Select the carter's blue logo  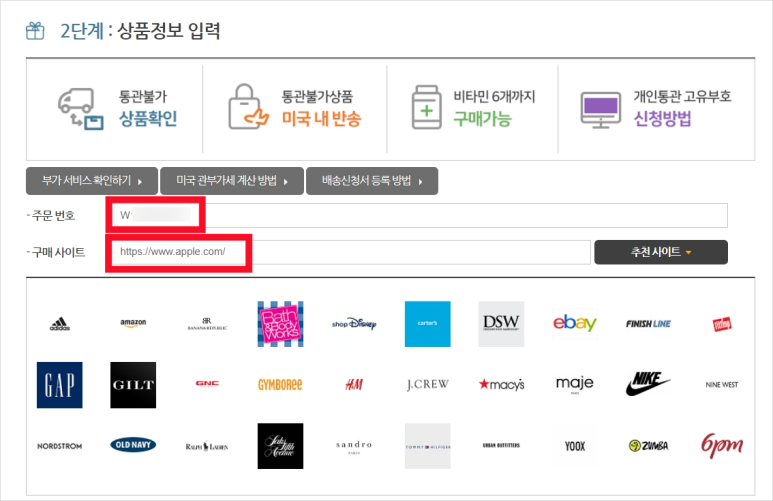(x=427, y=324)
